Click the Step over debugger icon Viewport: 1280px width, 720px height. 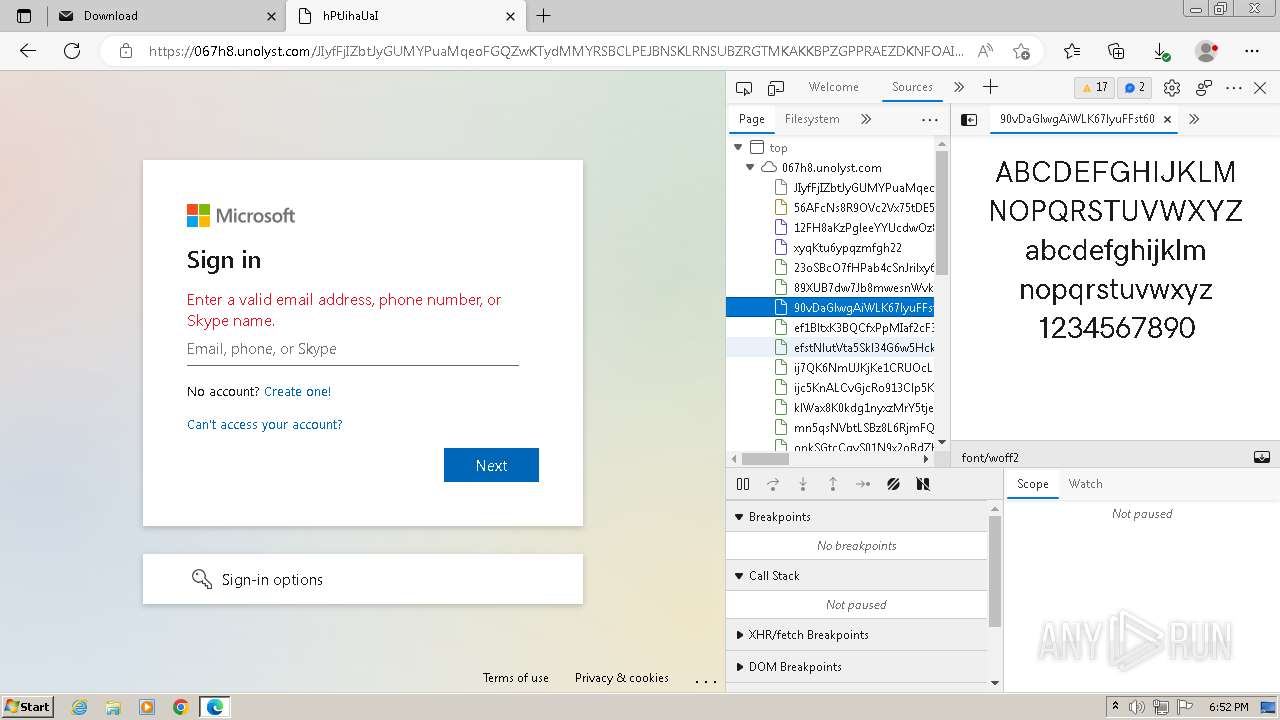773,484
